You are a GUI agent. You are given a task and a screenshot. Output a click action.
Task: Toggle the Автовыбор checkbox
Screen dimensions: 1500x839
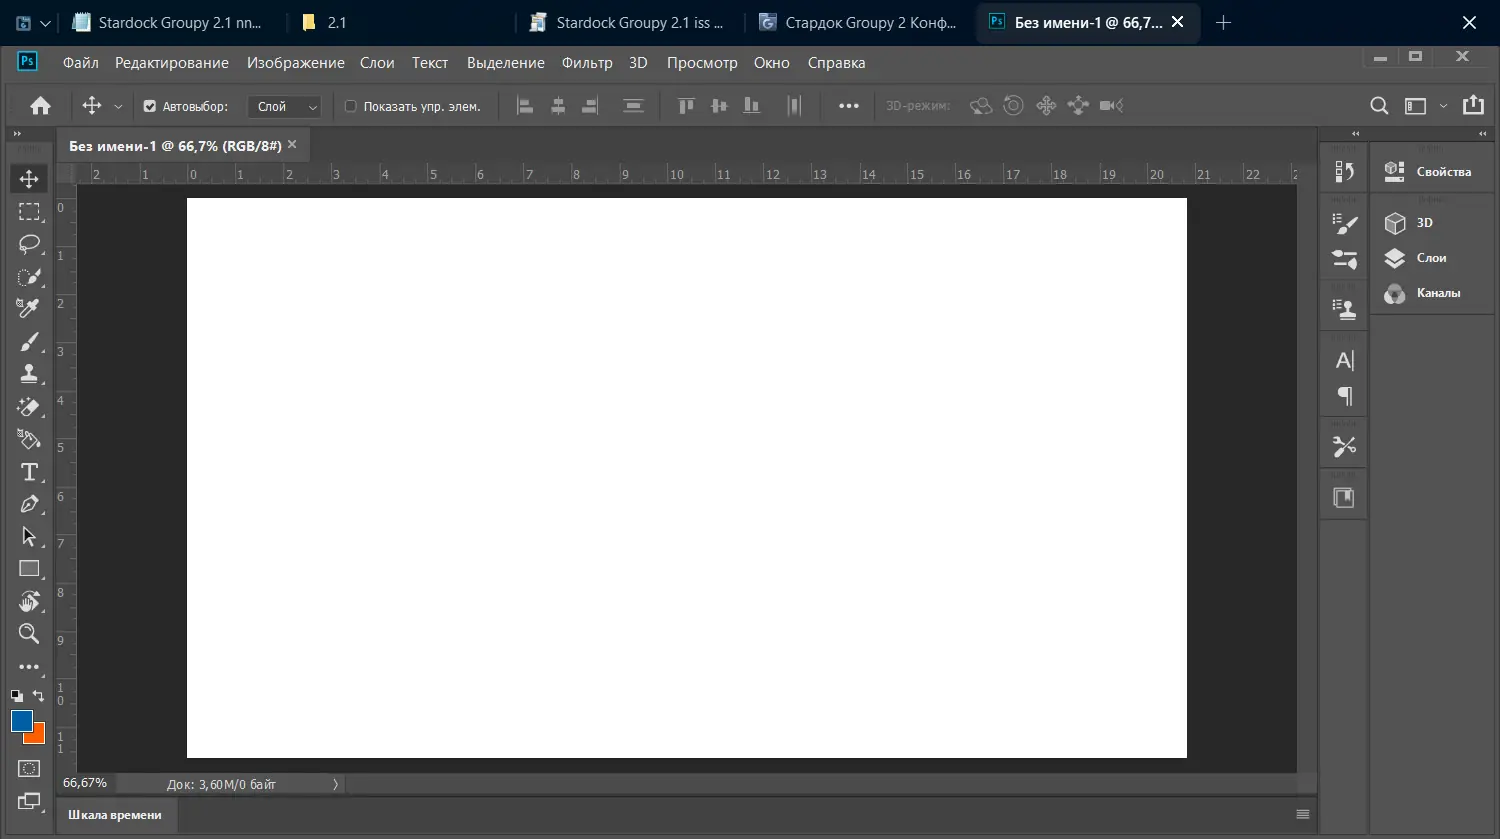pos(150,106)
